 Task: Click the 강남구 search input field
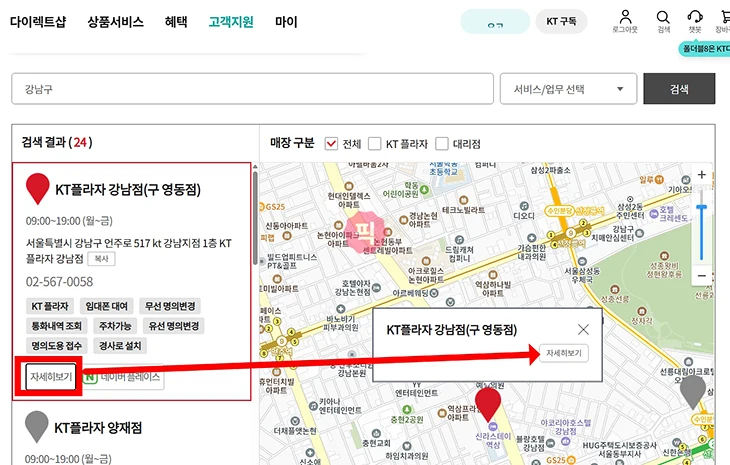pyautogui.click(x=252, y=88)
